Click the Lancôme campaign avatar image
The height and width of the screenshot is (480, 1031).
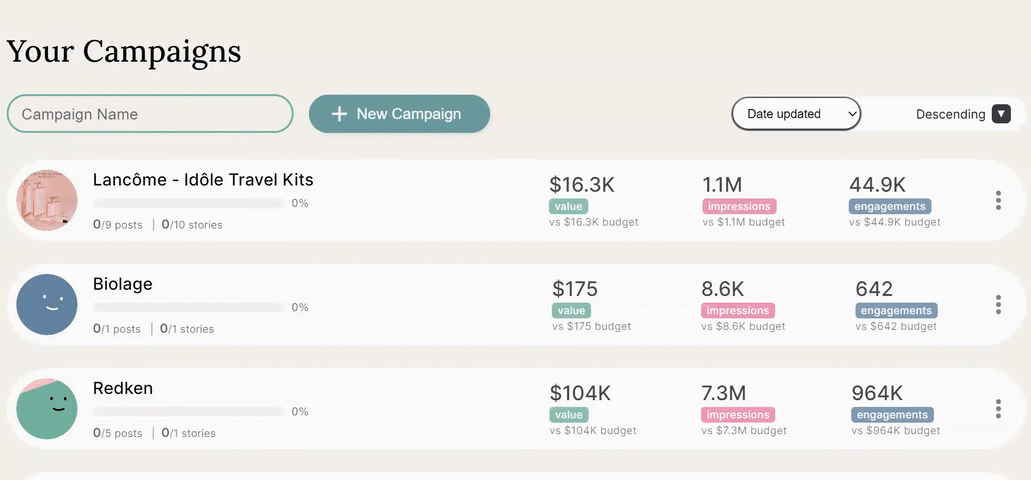coord(47,200)
